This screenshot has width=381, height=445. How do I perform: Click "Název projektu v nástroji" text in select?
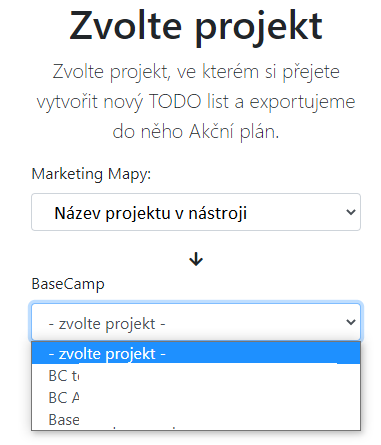tap(151, 213)
